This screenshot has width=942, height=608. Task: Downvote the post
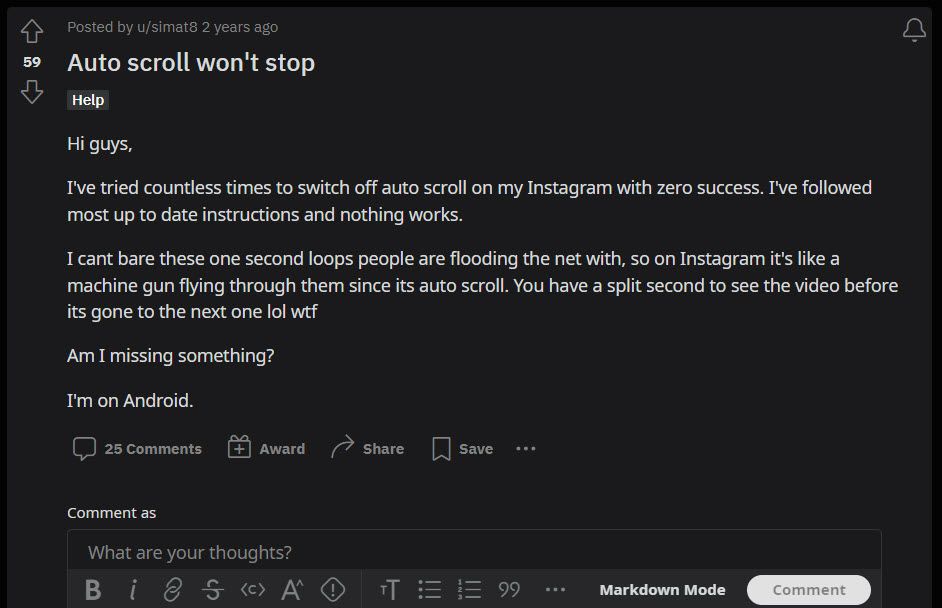pos(31,91)
